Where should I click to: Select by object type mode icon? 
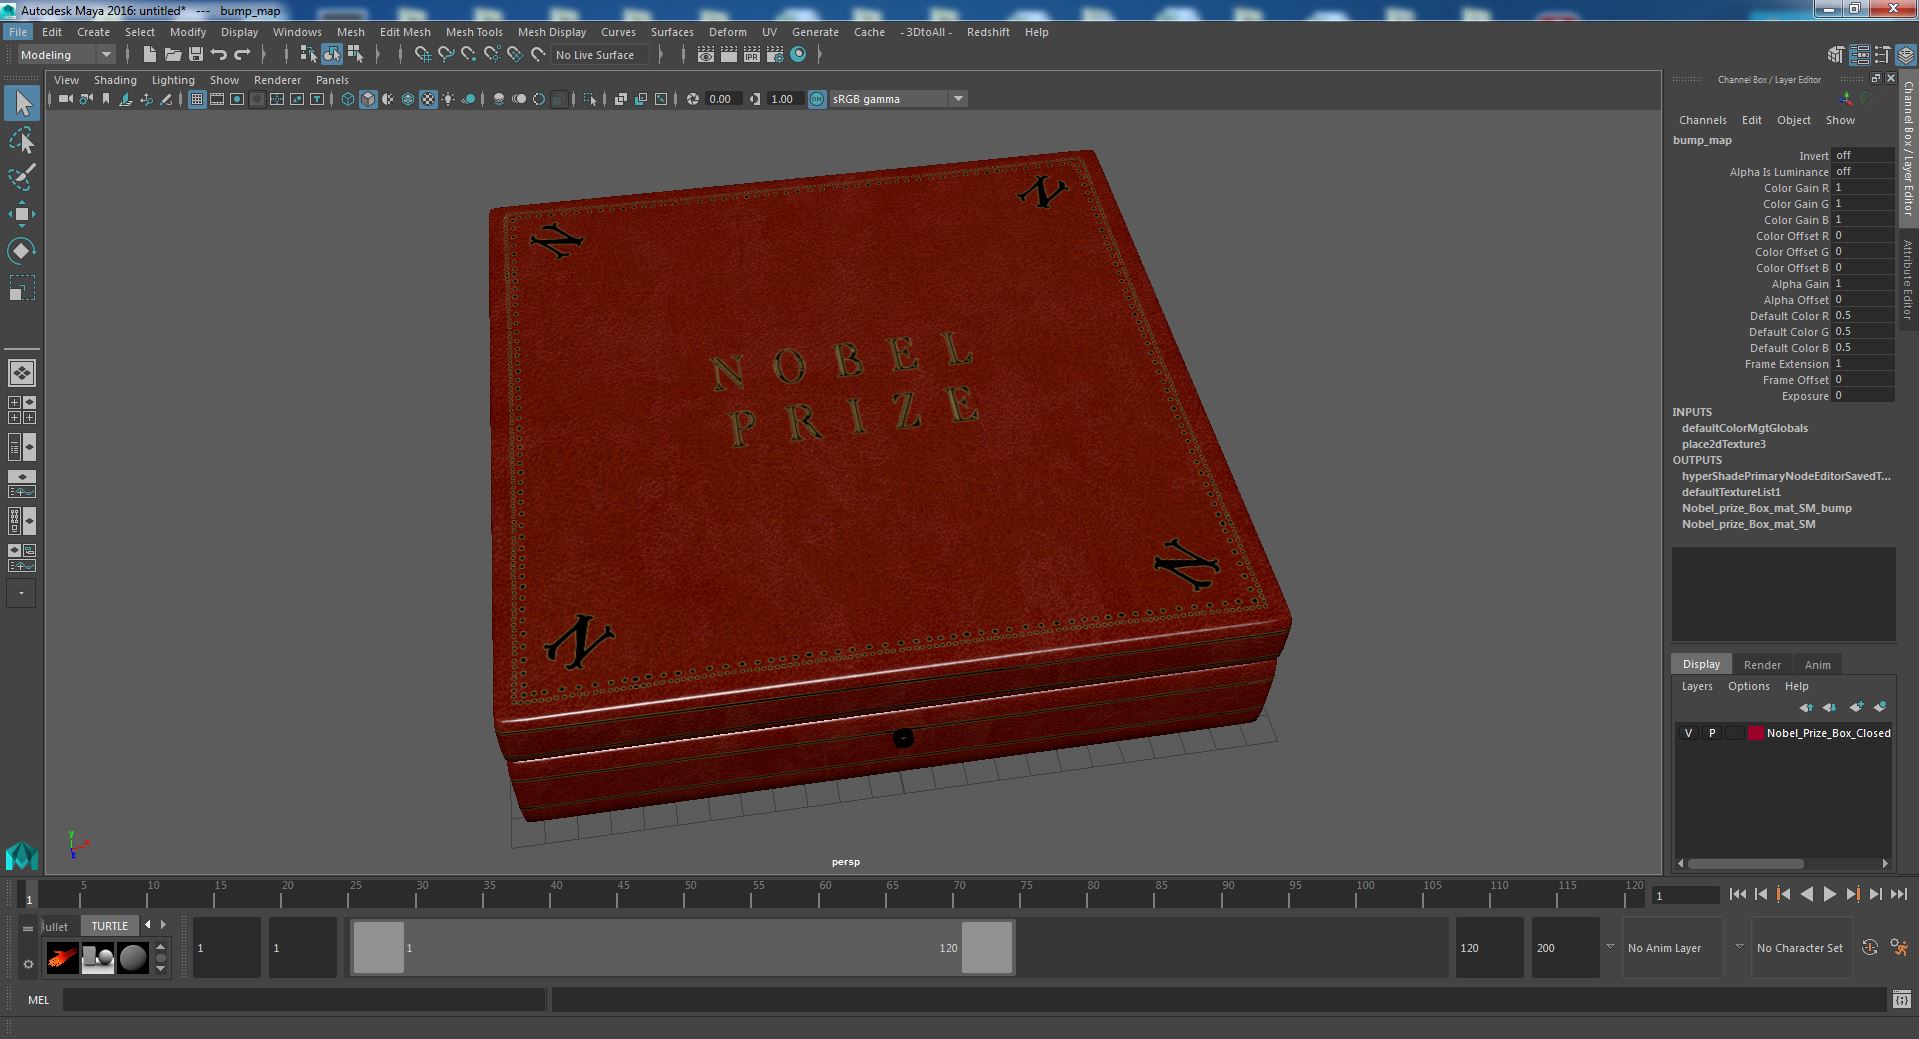pyautogui.click(x=331, y=55)
